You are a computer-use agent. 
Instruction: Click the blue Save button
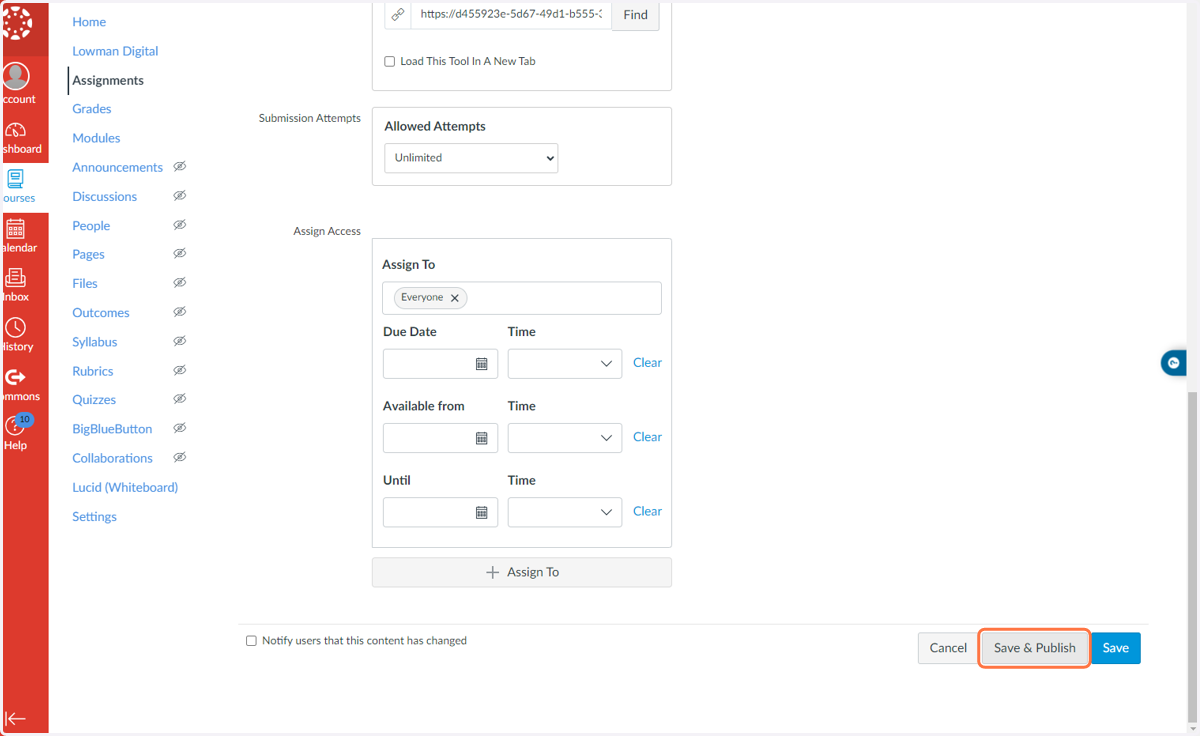[1116, 648]
